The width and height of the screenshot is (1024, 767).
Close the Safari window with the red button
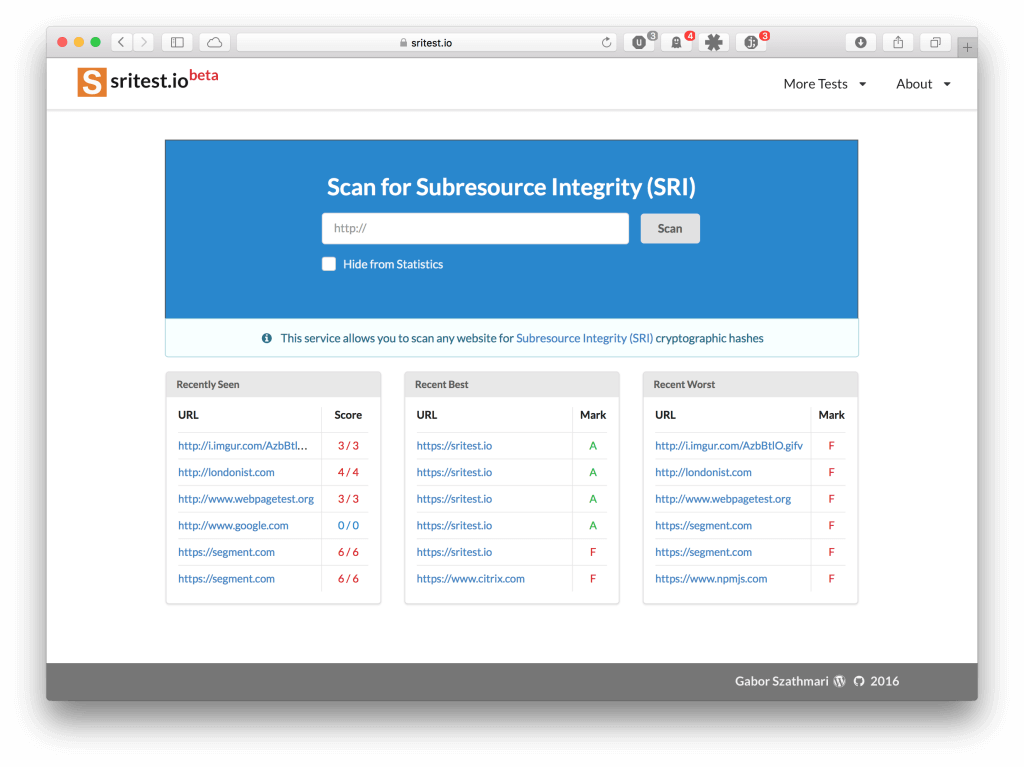click(62, 42)
